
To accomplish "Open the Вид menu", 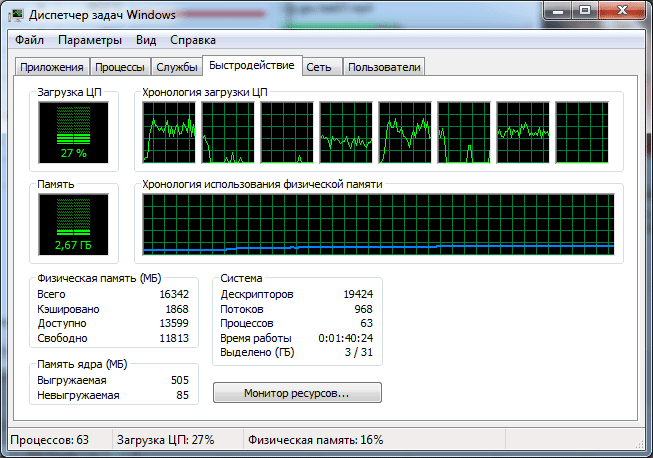I will tap(146, 40).
